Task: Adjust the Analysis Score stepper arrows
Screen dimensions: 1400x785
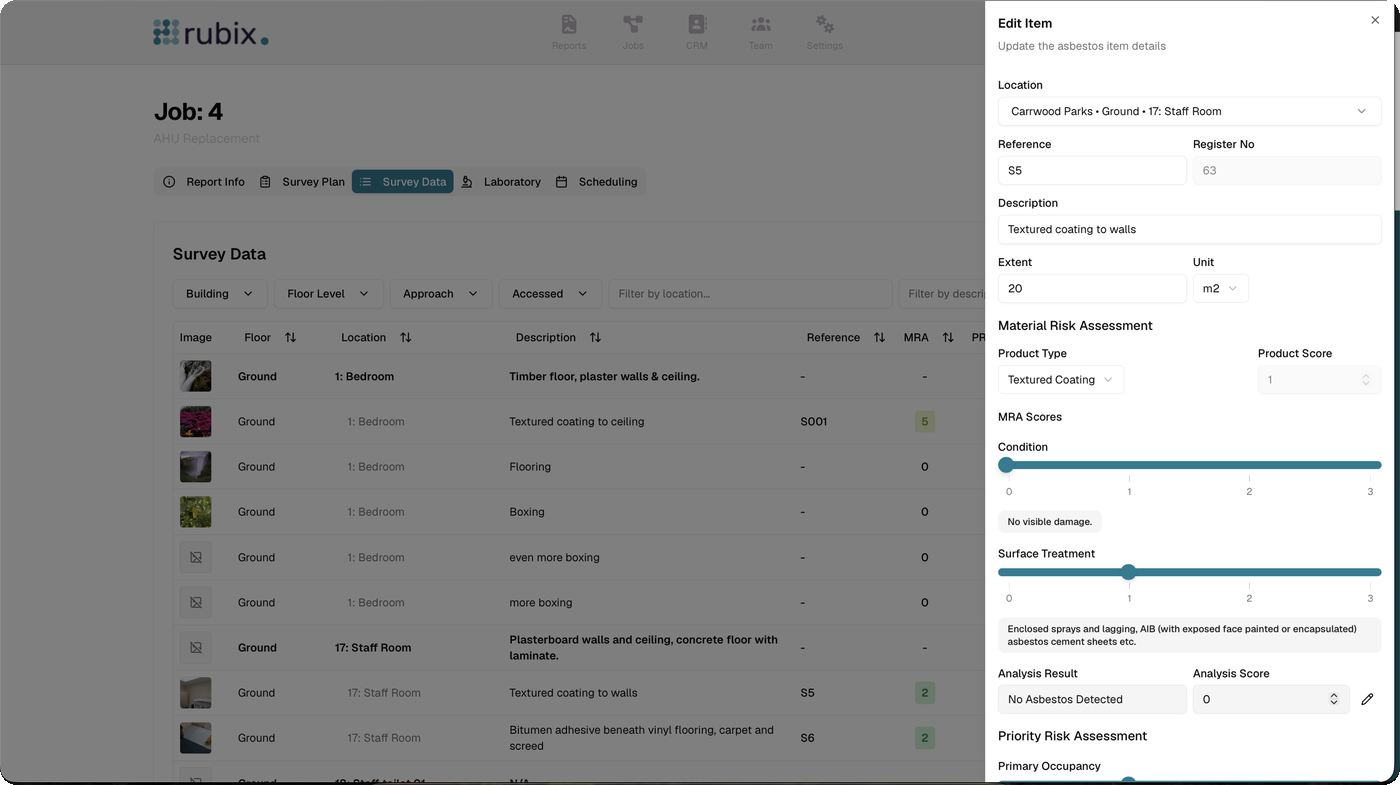Action: point(1334,699)
